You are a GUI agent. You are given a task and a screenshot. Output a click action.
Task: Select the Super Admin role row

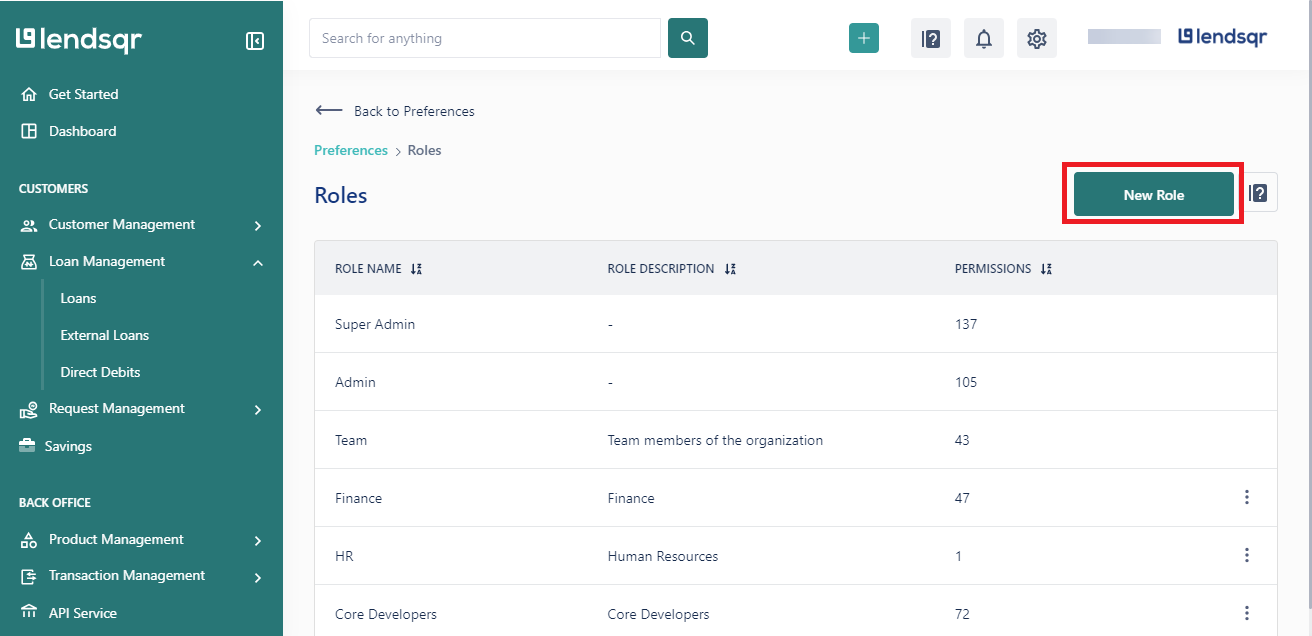coord(796,324)
